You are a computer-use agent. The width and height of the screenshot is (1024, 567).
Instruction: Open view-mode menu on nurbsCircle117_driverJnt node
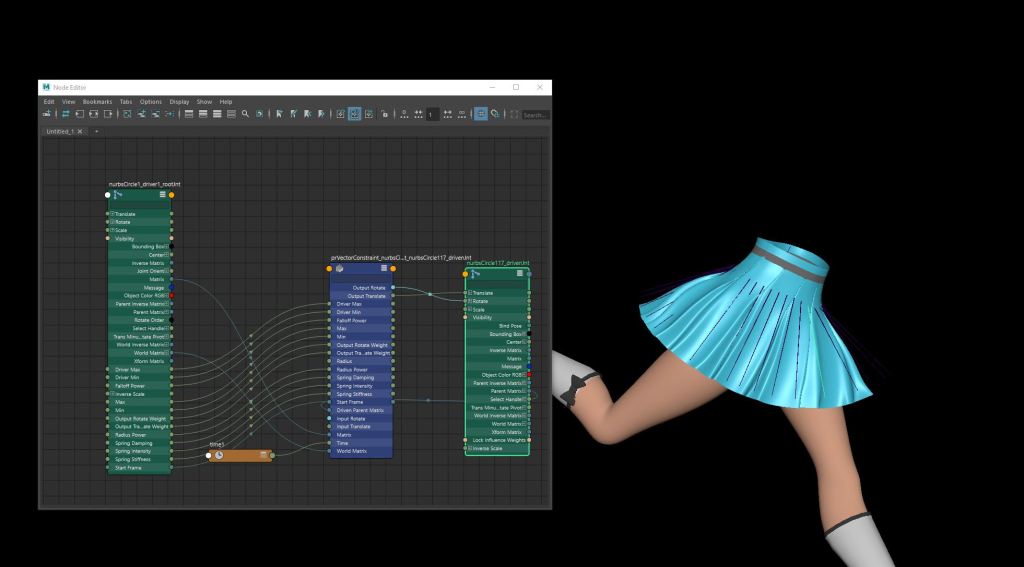tap(520, 274)
